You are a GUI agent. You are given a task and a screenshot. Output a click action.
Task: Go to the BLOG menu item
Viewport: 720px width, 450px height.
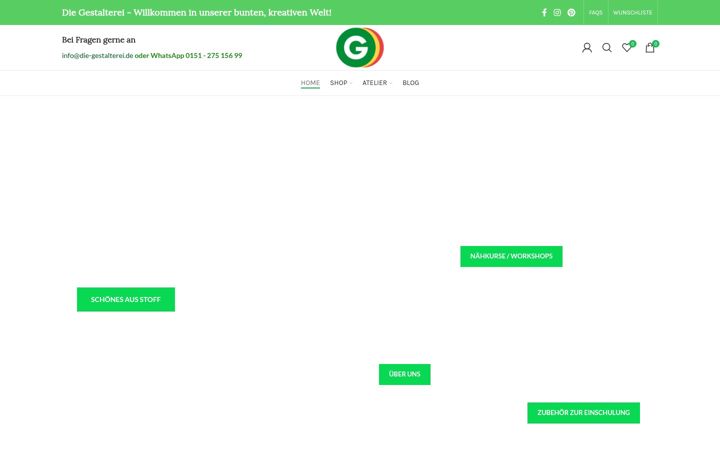[x=411, y=83]
